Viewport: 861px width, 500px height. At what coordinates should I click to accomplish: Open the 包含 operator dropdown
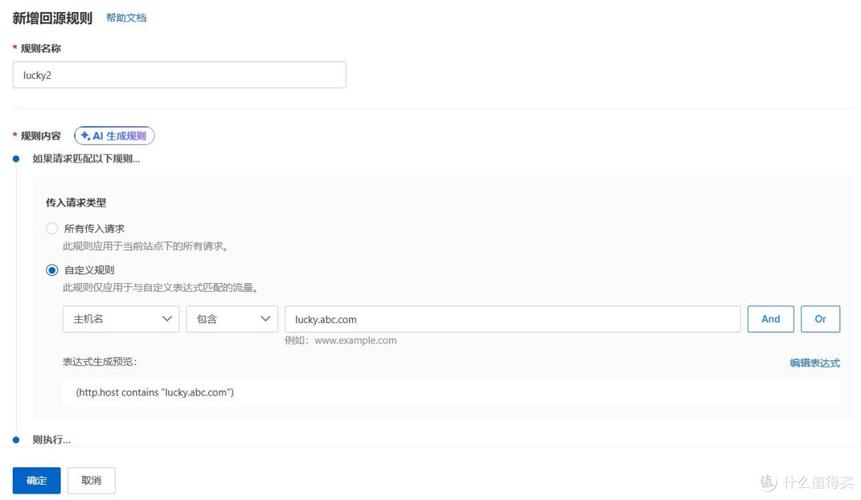[232, 319]
